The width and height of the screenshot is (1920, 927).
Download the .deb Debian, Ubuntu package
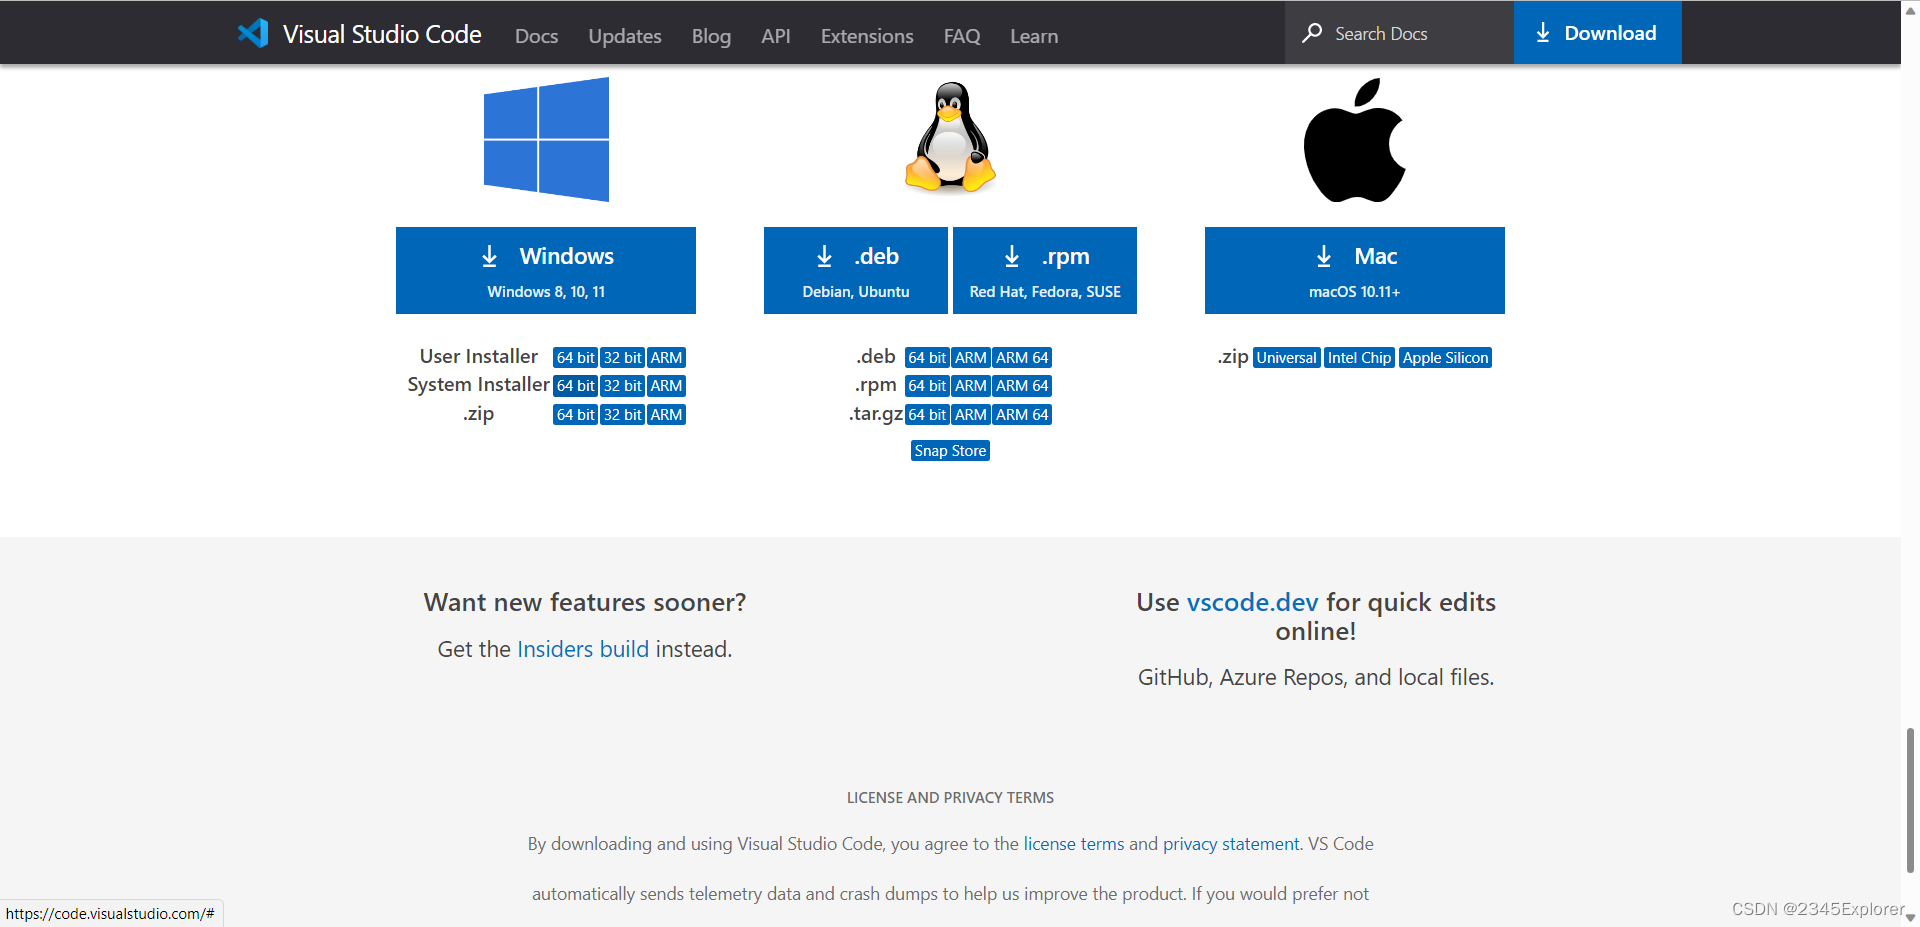[x=856, y=270]
